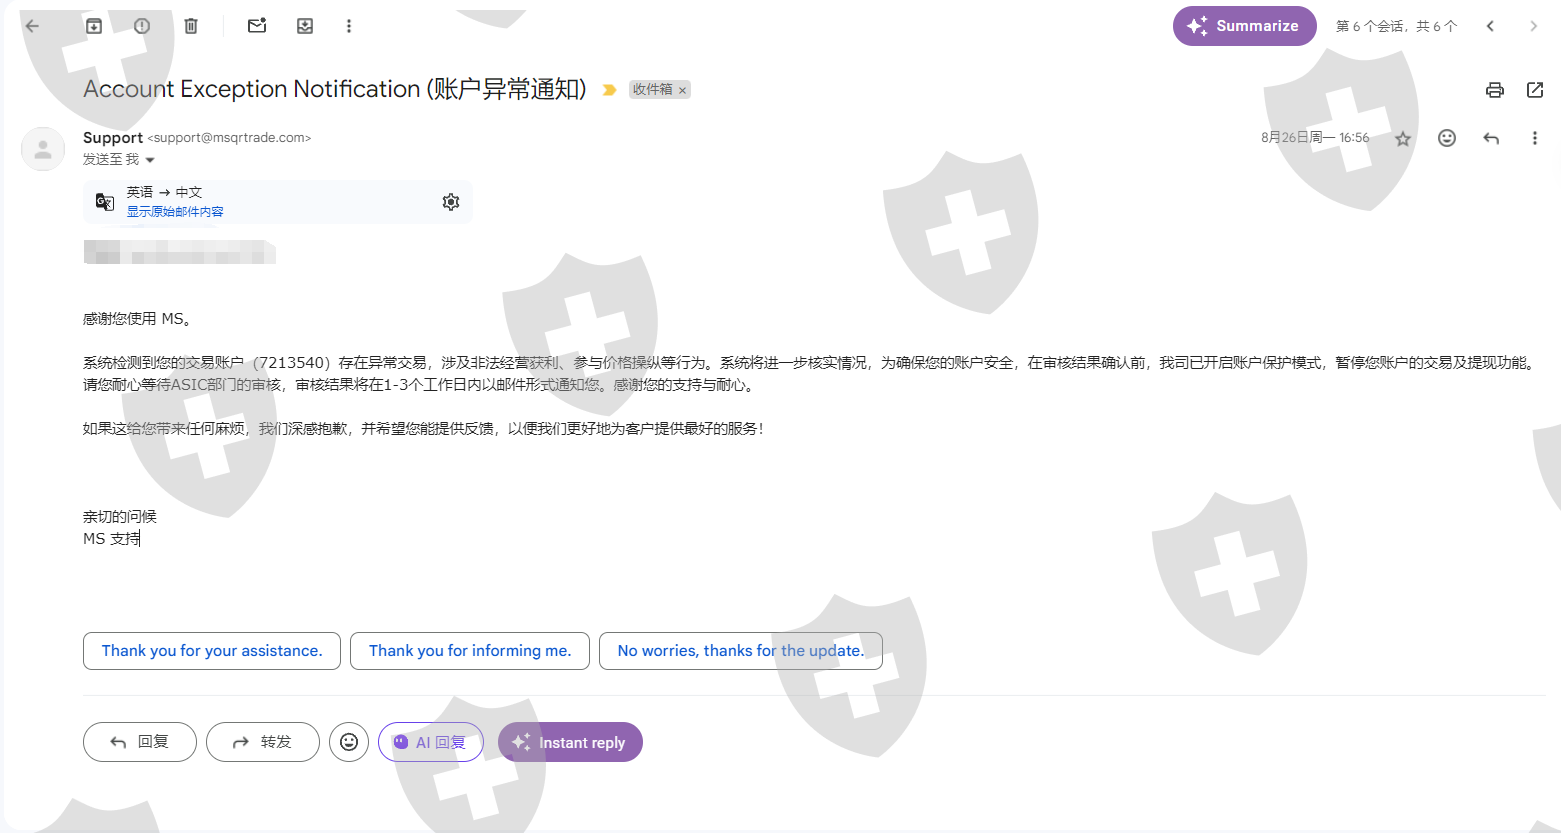Screen dimensions: 1561x833
Task: Open the toolbar's more options menu
Action: [x=349, y=26]
